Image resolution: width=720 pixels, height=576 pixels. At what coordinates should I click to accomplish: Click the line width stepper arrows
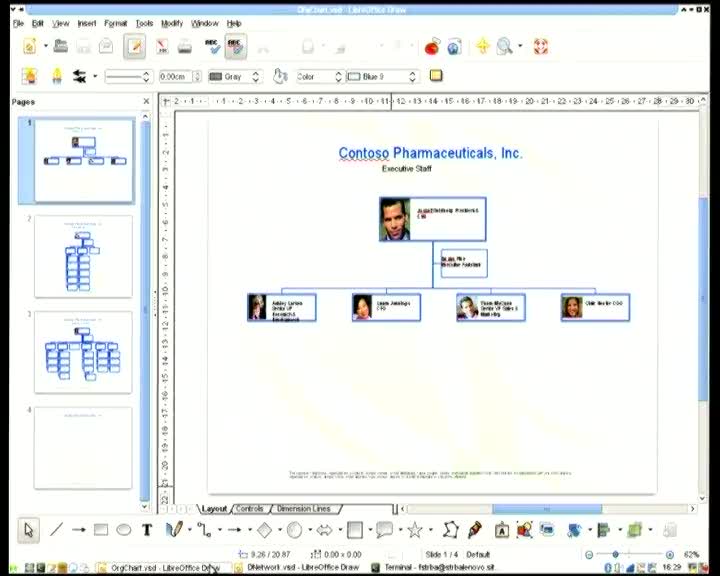[197, 77]
